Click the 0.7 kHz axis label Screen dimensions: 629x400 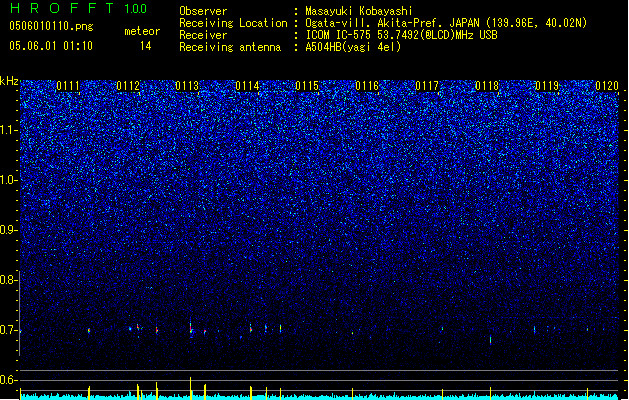(x=9, y=330)
